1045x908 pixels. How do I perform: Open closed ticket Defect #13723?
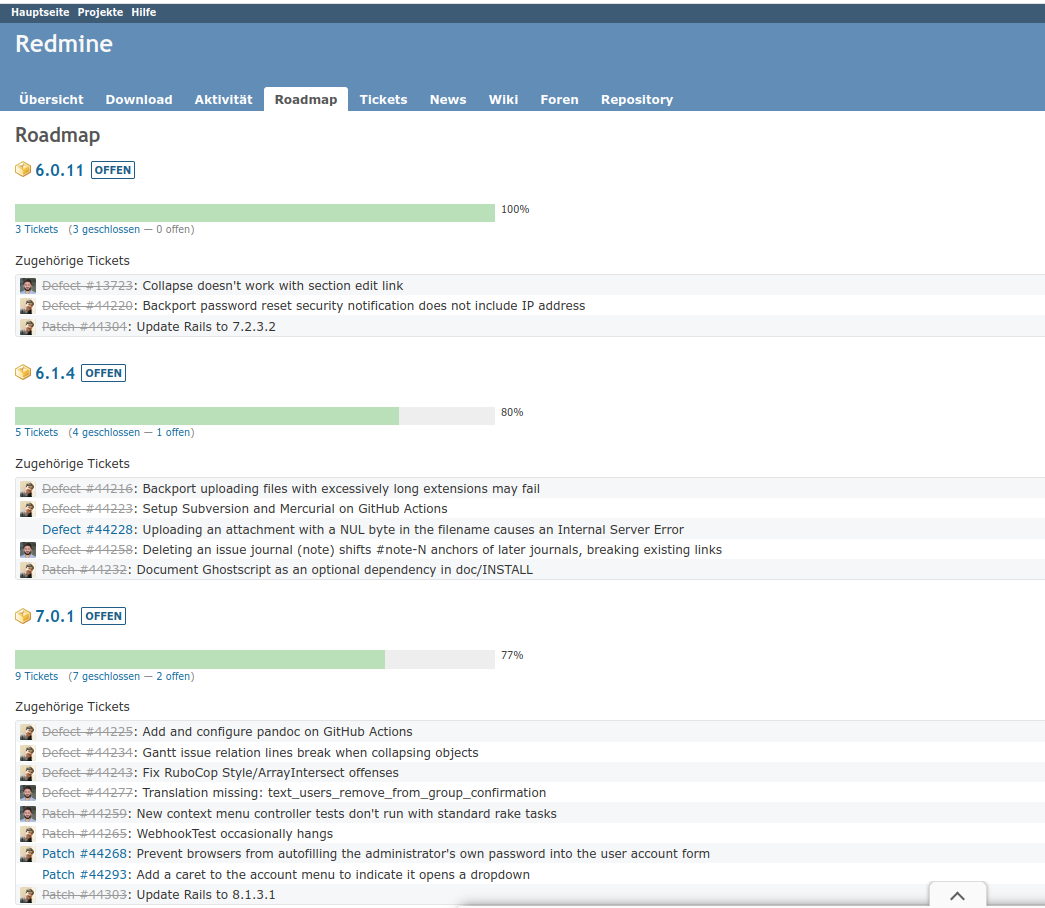click(88, 286)
